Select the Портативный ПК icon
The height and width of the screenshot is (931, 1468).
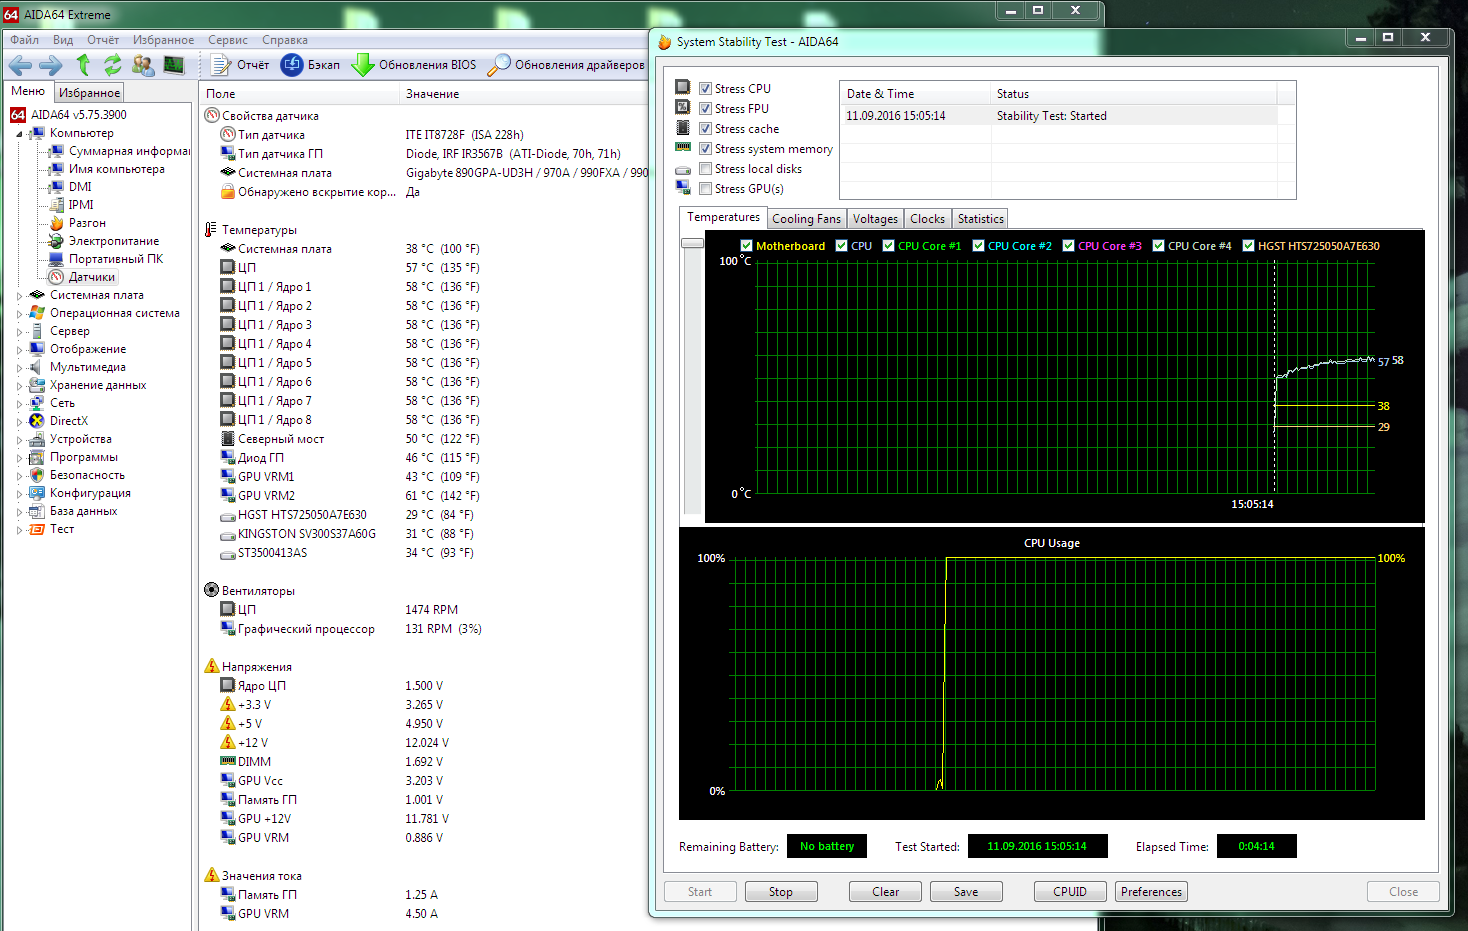pos(57,259)
